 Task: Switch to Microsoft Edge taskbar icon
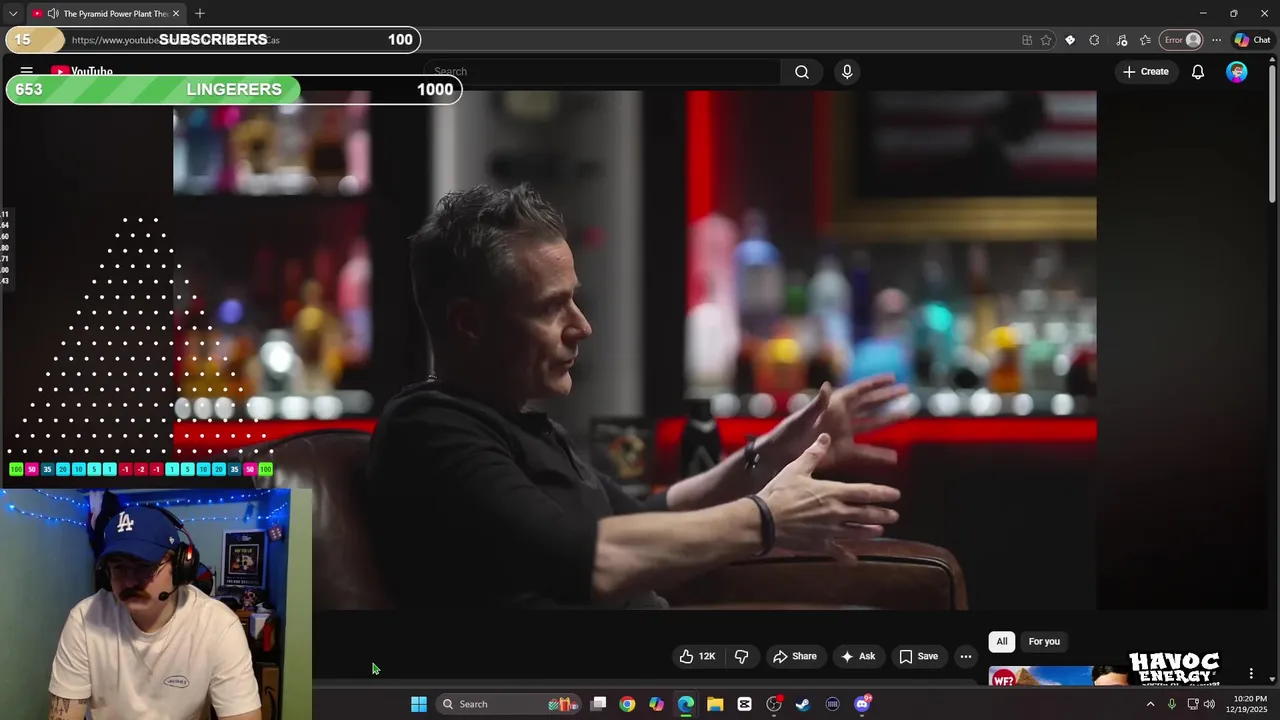[686, 704]
